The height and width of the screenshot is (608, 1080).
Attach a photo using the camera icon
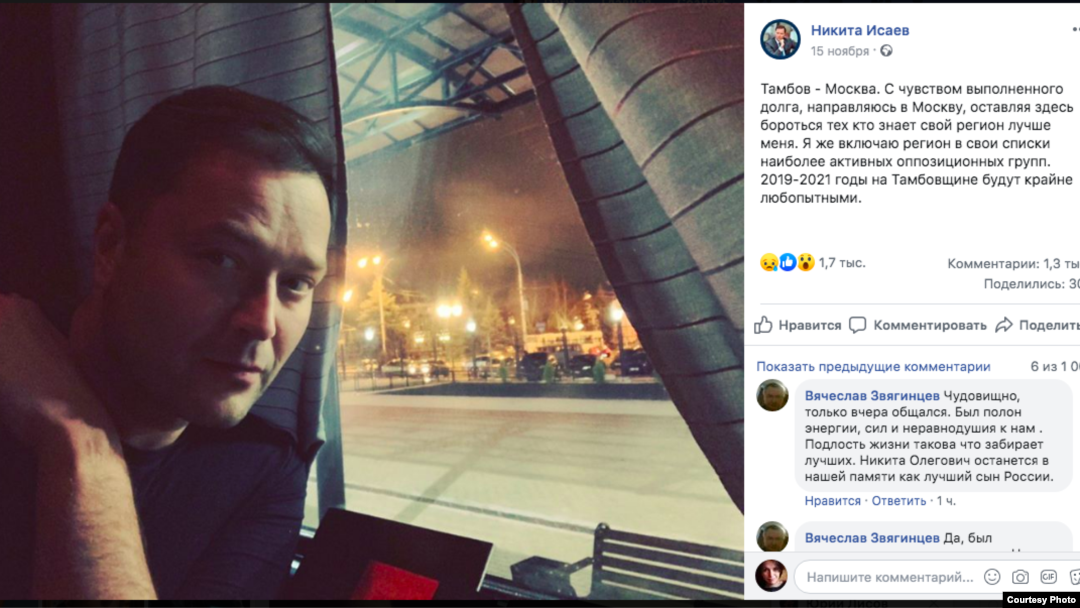tap(1020, 577)
